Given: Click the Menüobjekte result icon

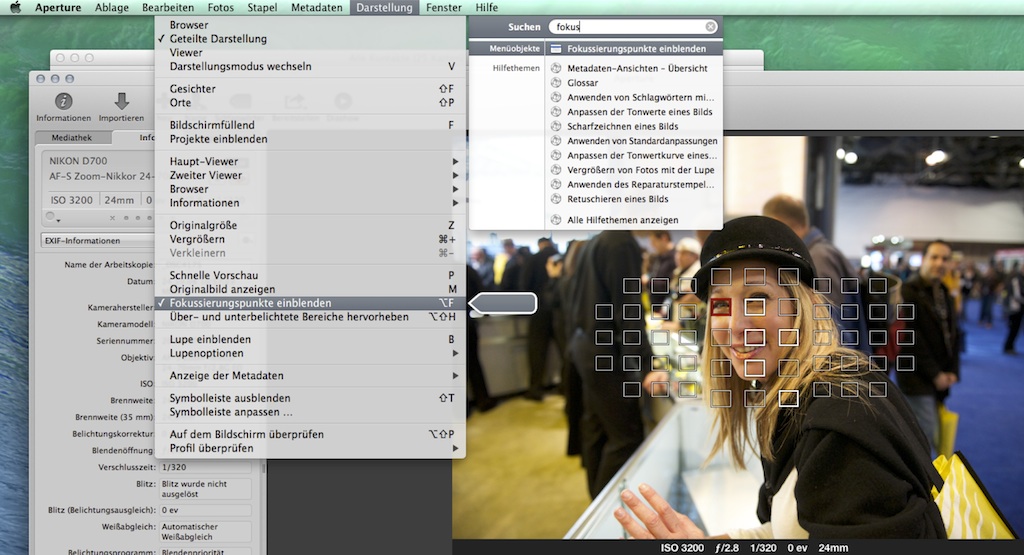Looking at the screenshot, I should [556, 48].
